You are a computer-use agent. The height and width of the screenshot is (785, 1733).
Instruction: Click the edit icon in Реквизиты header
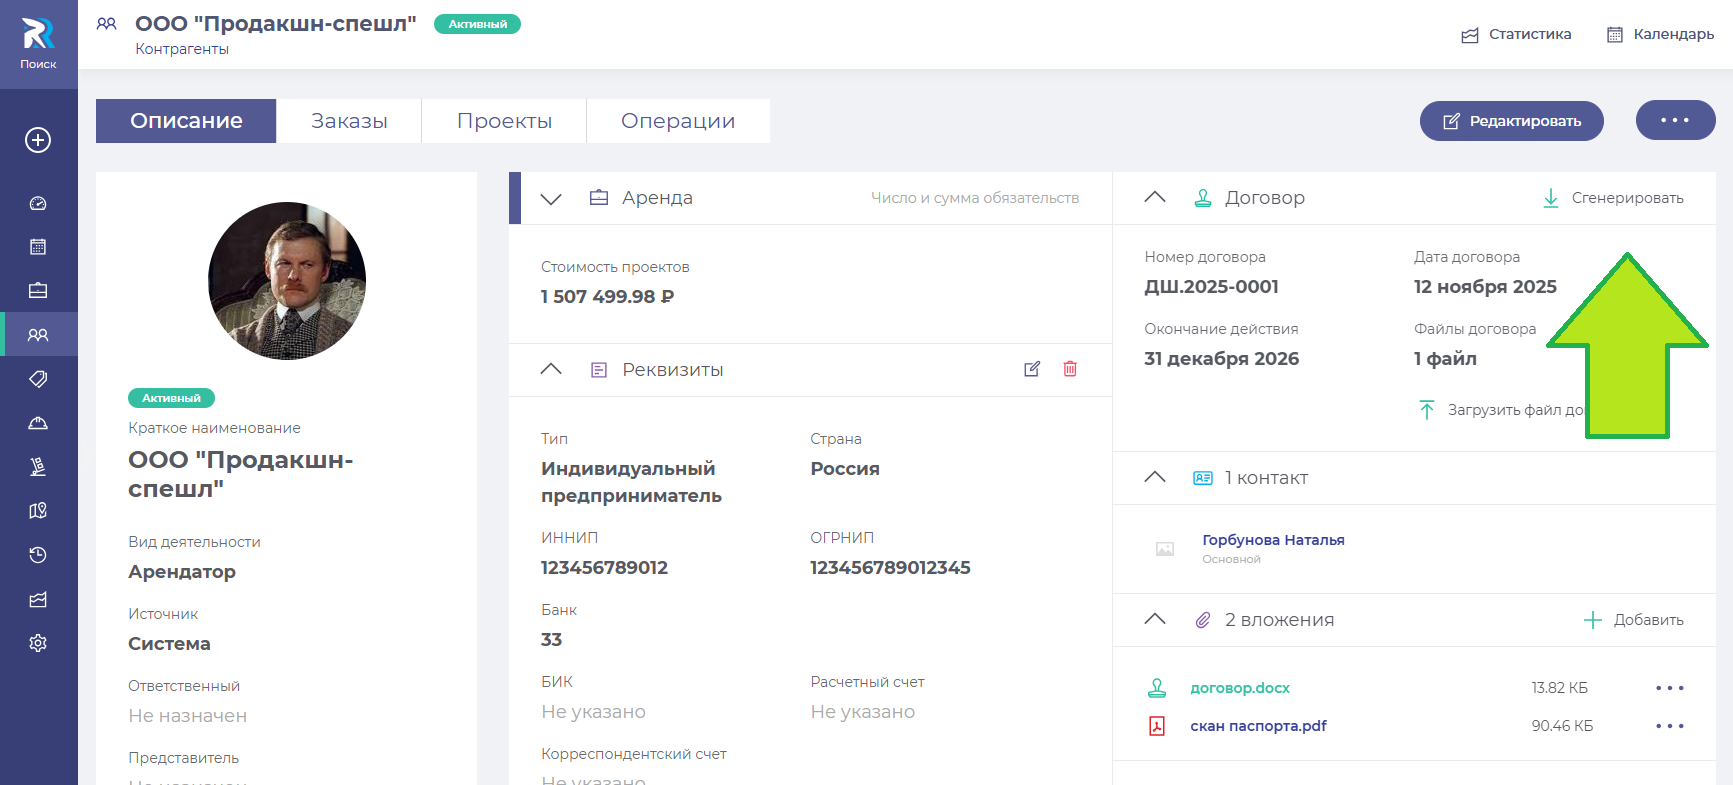(x=1032, y=369)
